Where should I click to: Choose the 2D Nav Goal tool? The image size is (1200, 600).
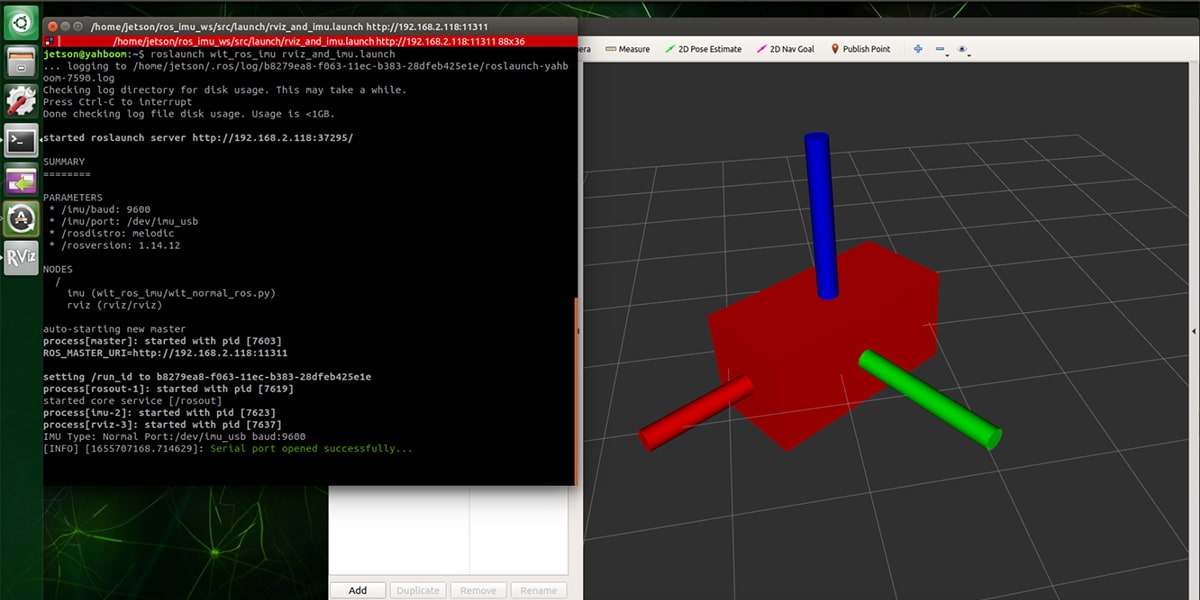(786, 49)
